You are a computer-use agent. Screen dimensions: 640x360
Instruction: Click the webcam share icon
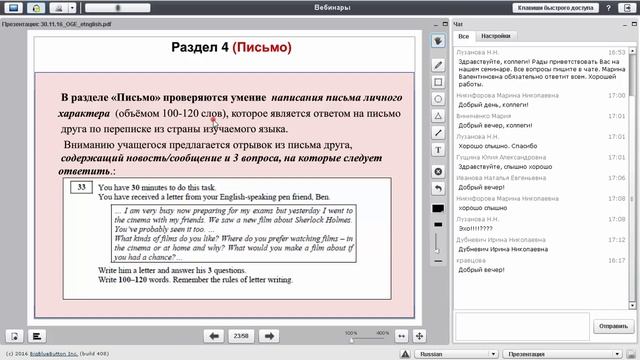(59, 7)
